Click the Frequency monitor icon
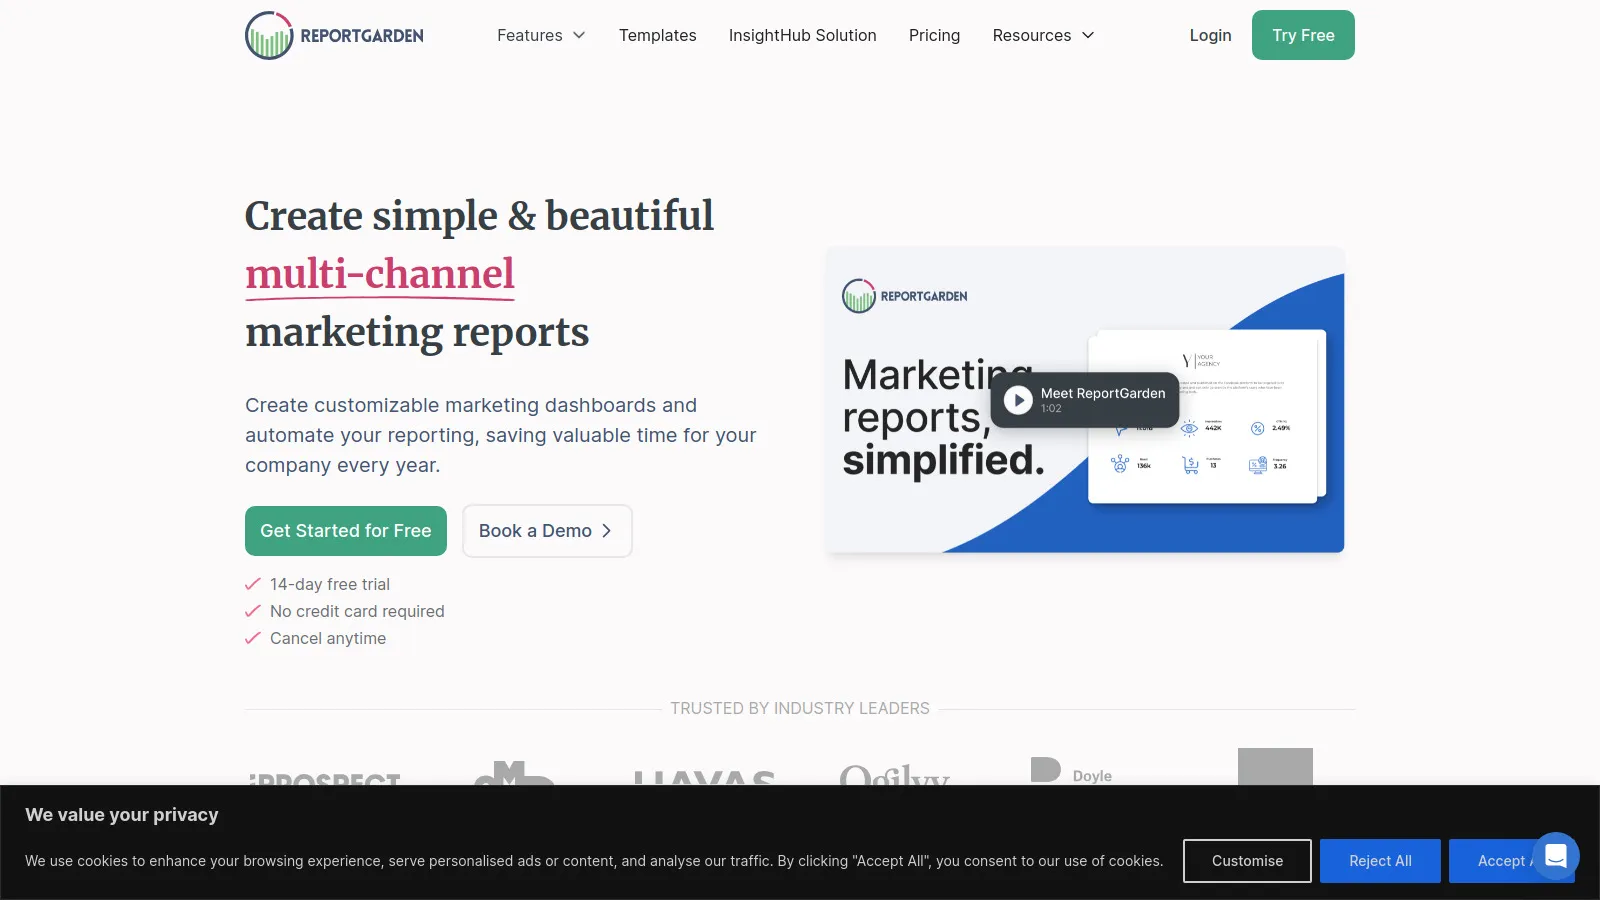Screen dimensions: 1600x900 pos(1257,466)
